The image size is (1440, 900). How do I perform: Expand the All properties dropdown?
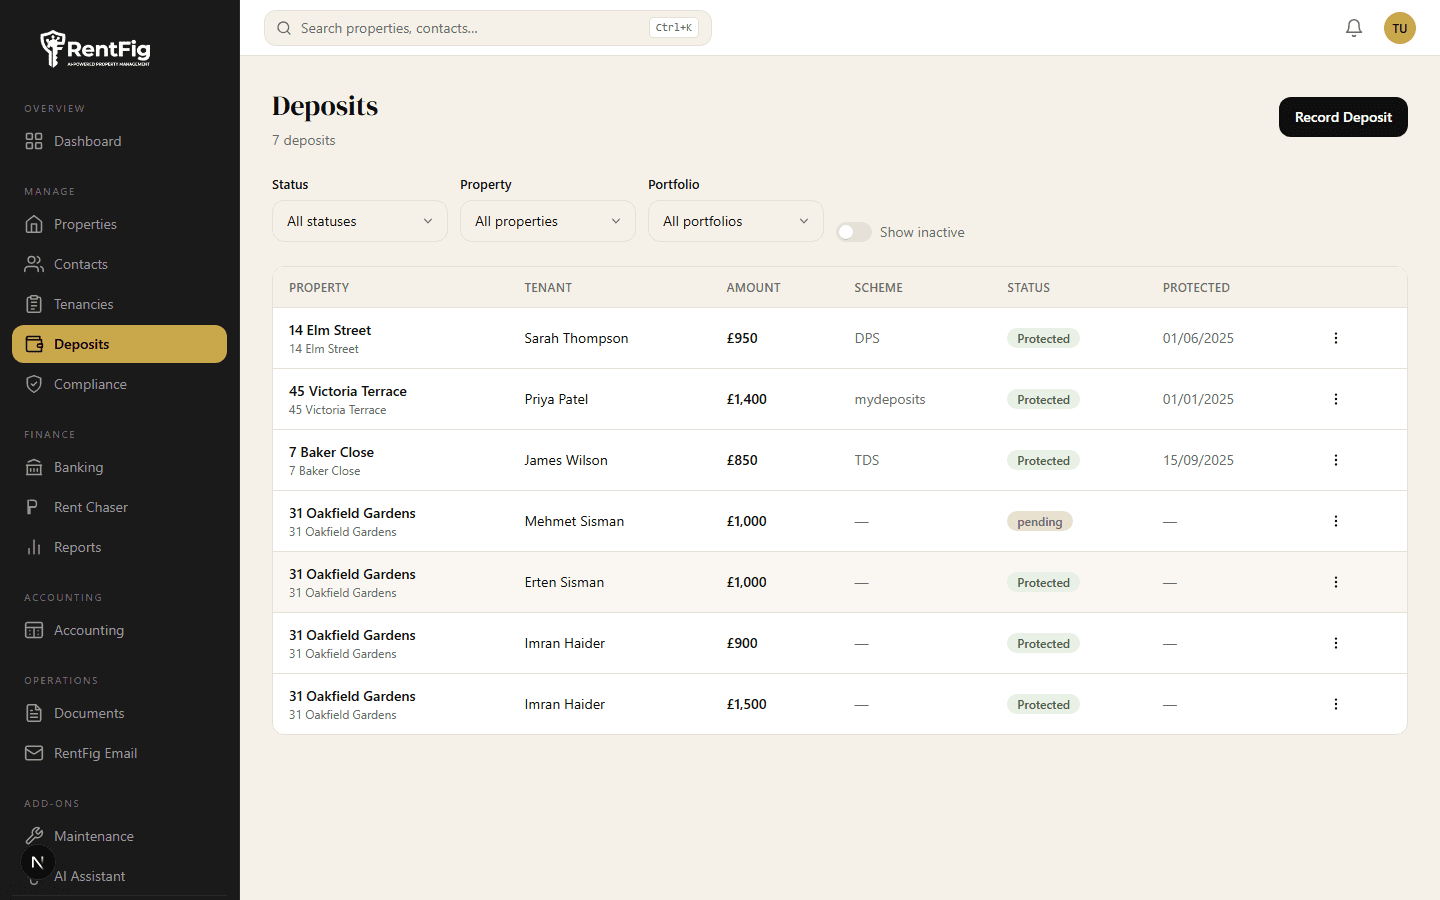pyautogui.click(x=548, y=221)
